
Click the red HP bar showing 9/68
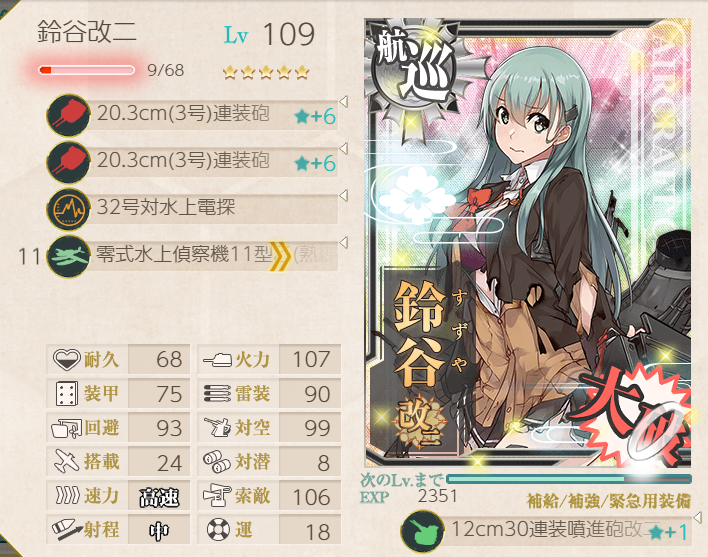coord(87,70)
